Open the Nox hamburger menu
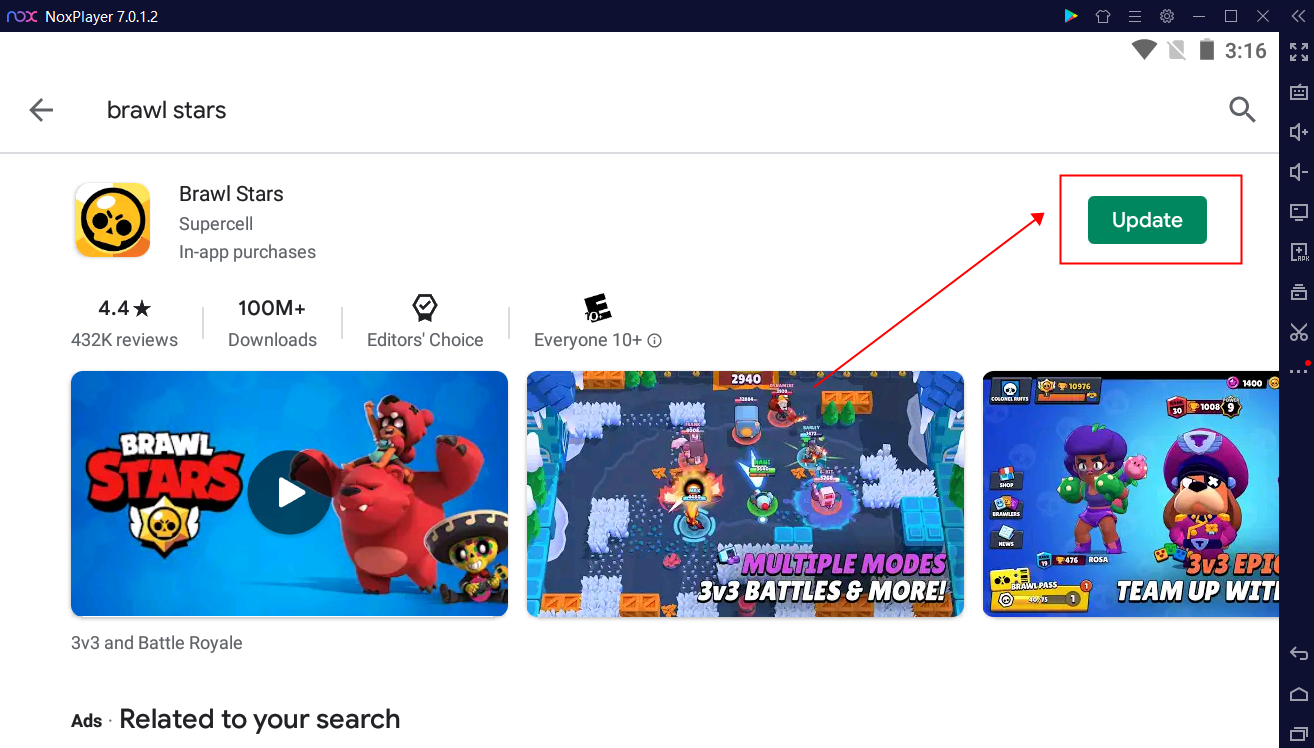 pyautogui.click(x=1135, y=16)
